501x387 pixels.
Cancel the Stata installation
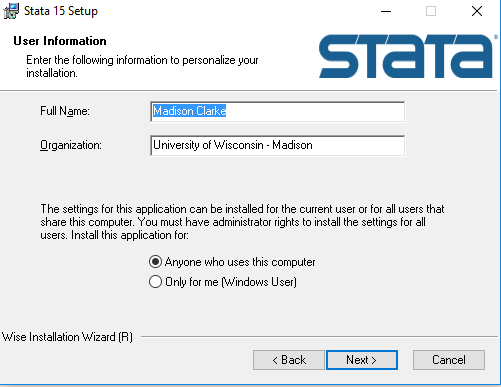coord(449,360)
